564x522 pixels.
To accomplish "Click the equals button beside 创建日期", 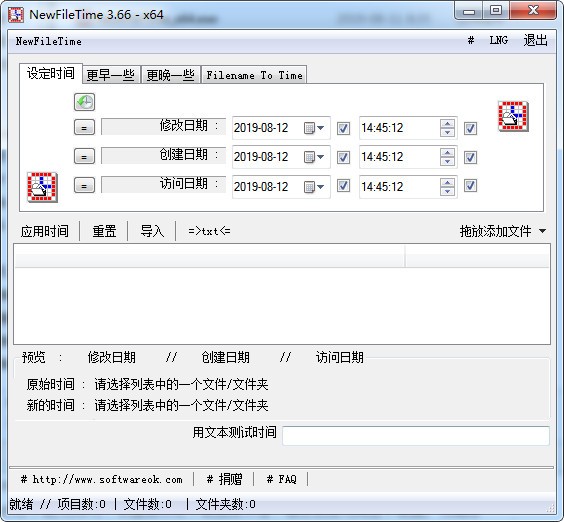I will (84, 156).
